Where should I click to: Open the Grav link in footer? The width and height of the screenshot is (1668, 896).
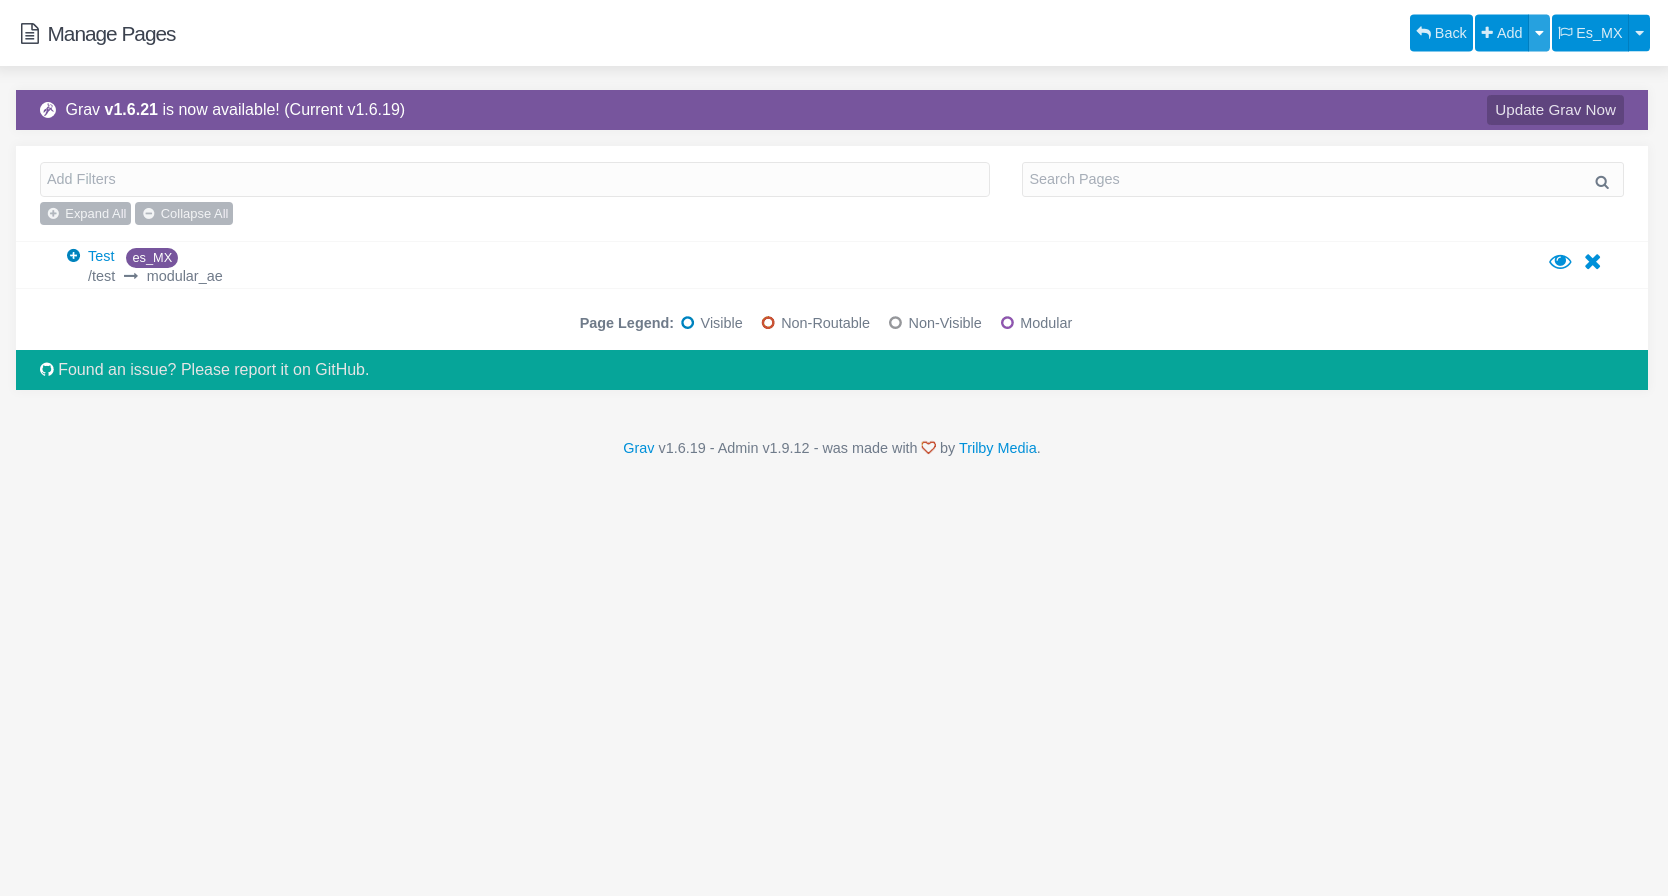[x=638, y=448]
